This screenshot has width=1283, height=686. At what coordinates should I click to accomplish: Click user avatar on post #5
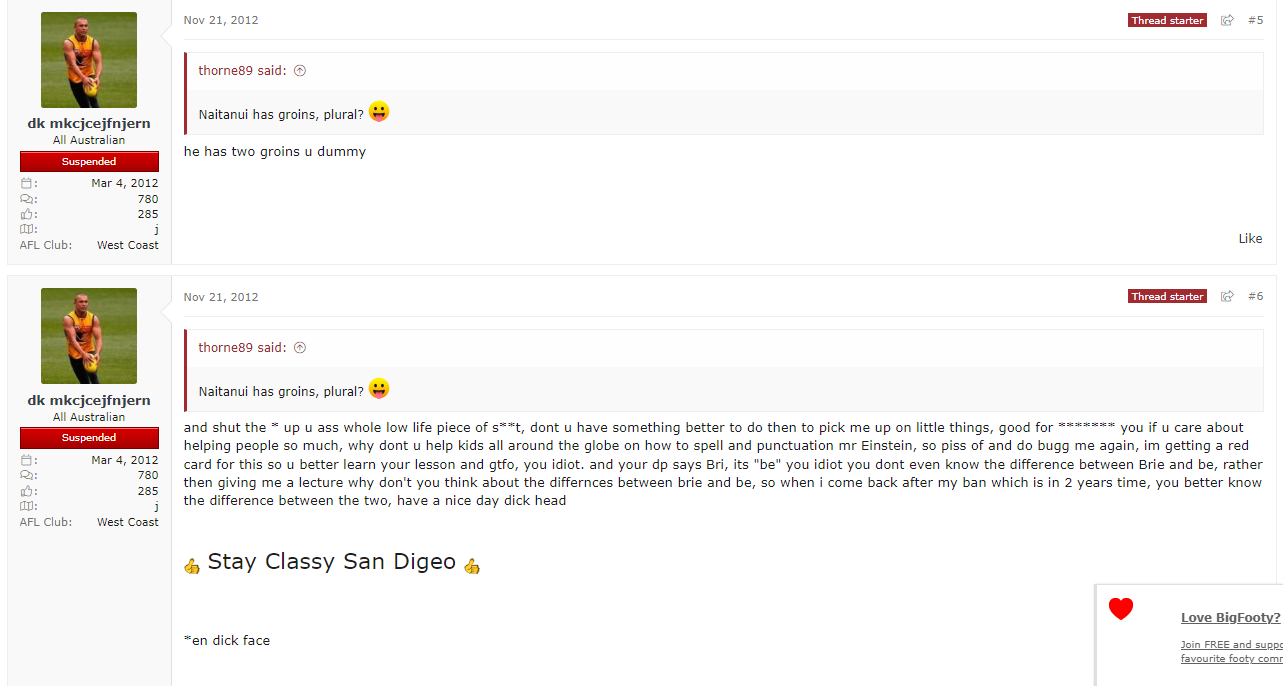click(x=89, y=60)
